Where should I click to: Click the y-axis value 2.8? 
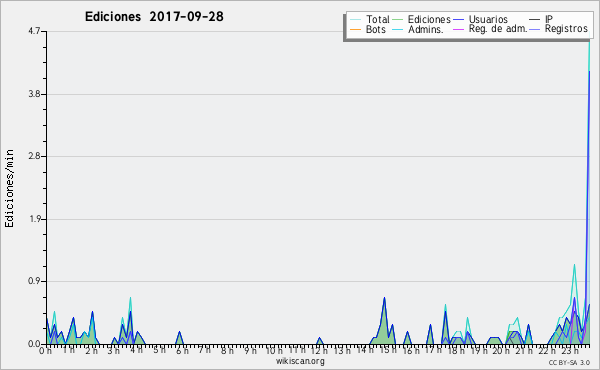point(34,156)
